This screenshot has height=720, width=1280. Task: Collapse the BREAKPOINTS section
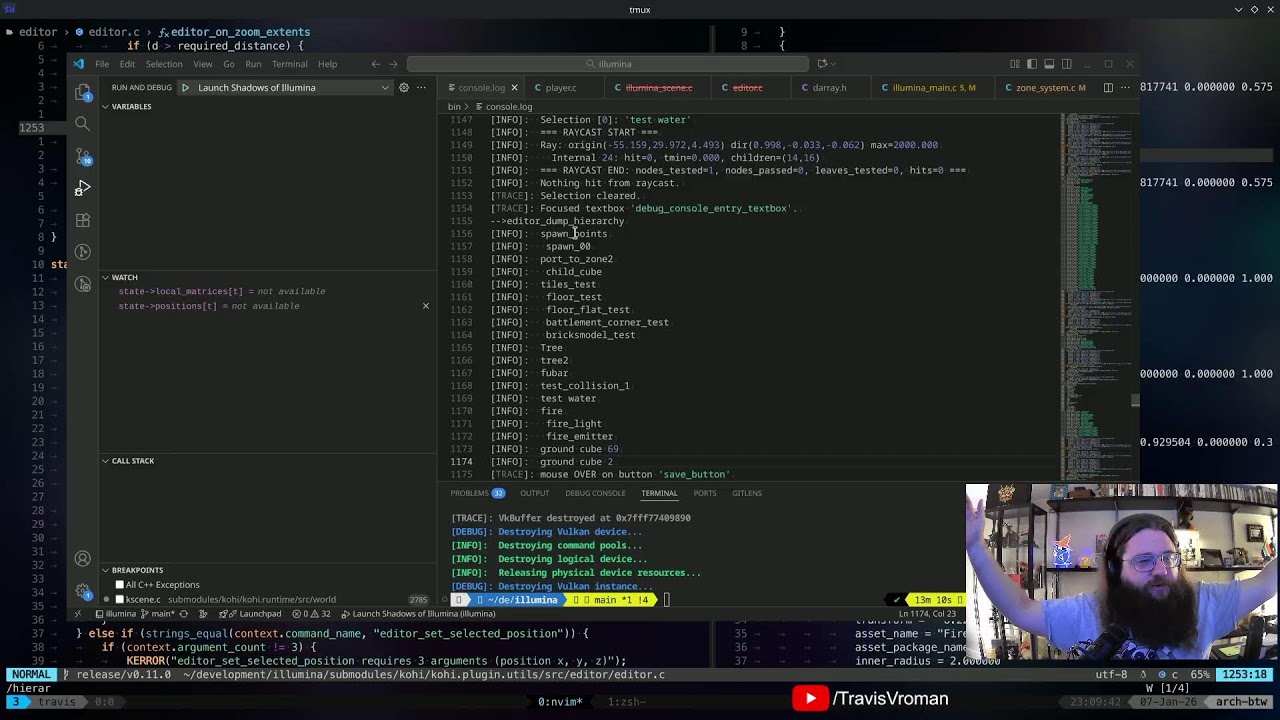(x=137, y=570)
